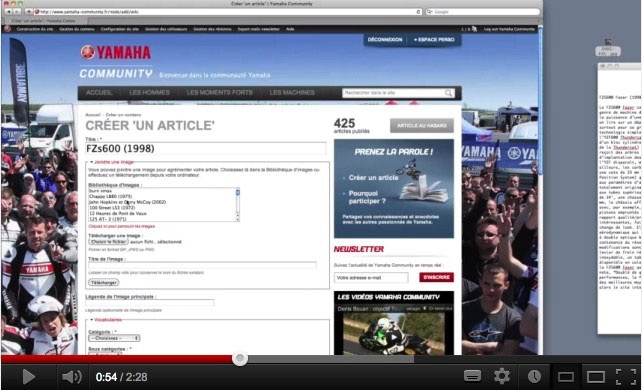Click the ARTICLE AU HASARD button

click(x=422, y=126)
